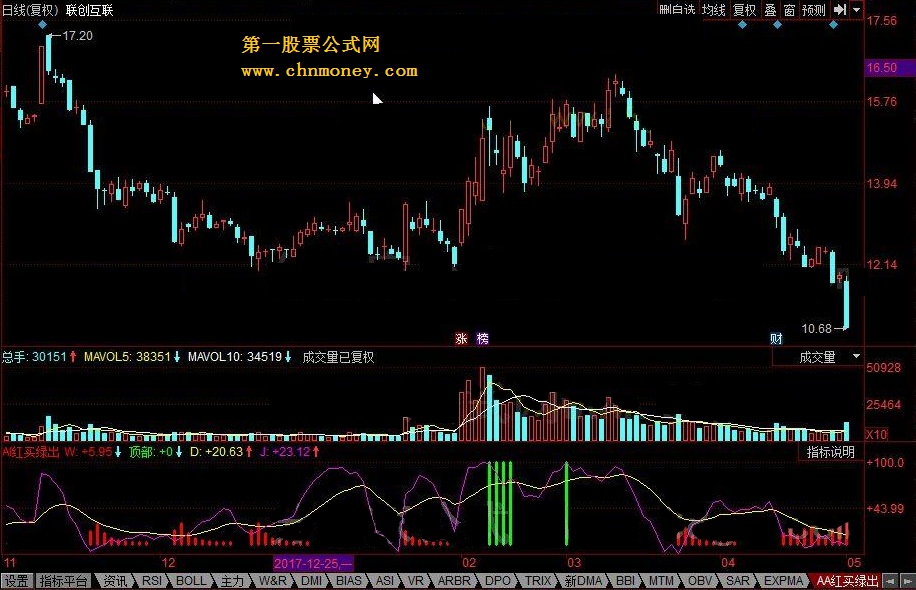Select the MTM indicator tab
The width and height of the screenshot is (916, 590).
click(x=661, y=581)
